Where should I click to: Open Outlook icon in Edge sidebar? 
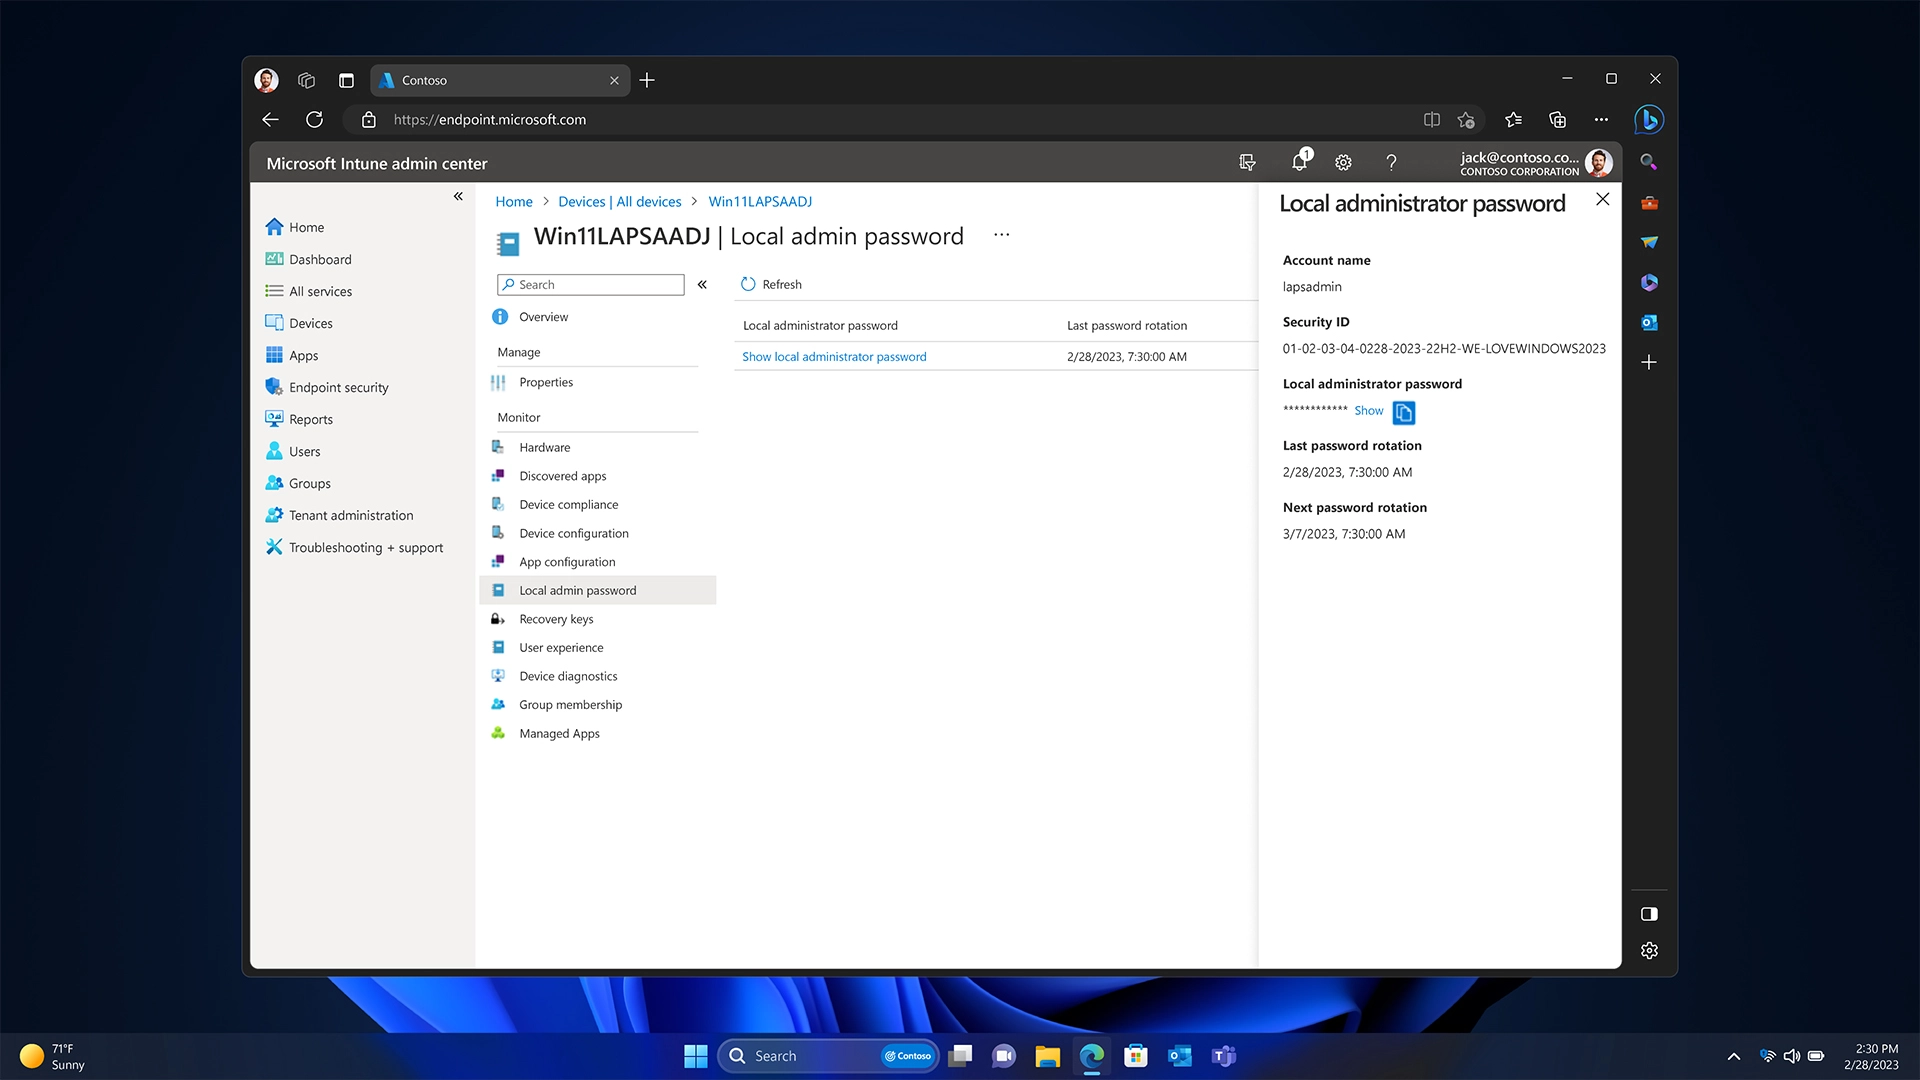1649,322
